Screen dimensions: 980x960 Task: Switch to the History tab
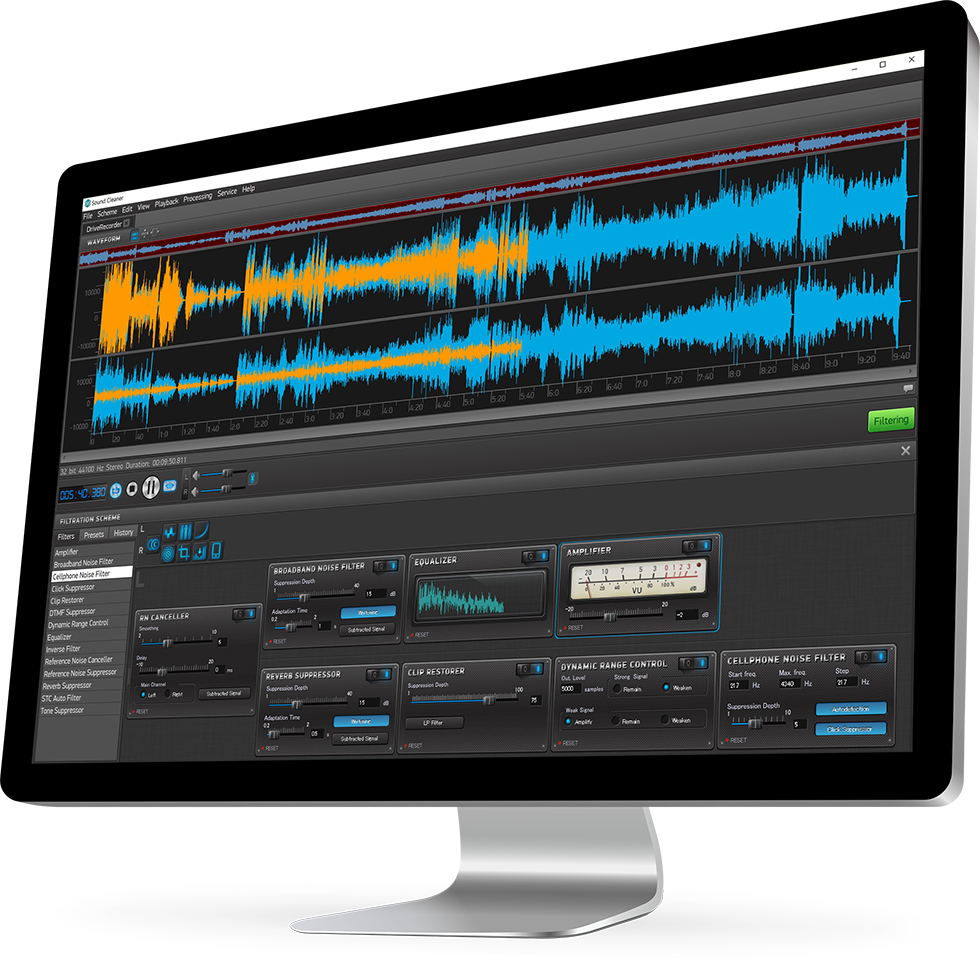pos(123,533)
